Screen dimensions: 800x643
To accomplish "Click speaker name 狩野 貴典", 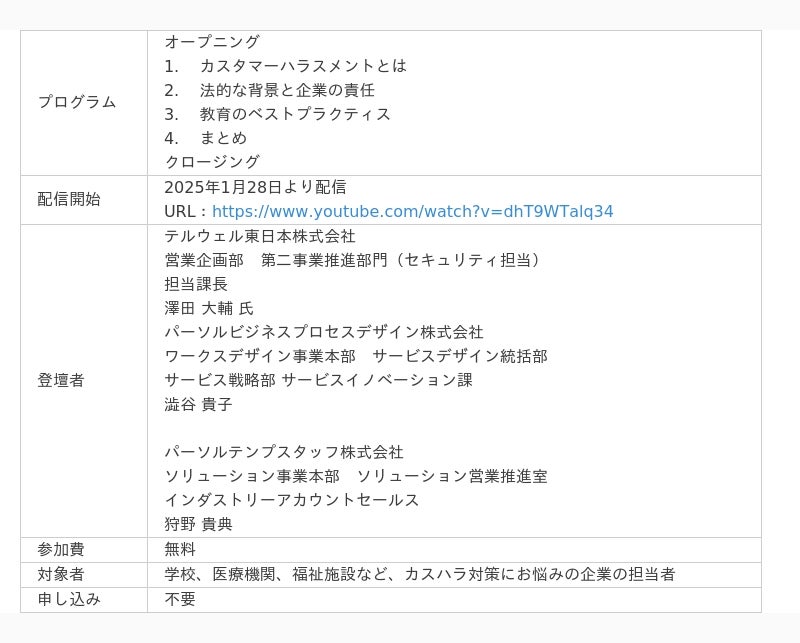I will pyautogui.click(x=198, y=524).
